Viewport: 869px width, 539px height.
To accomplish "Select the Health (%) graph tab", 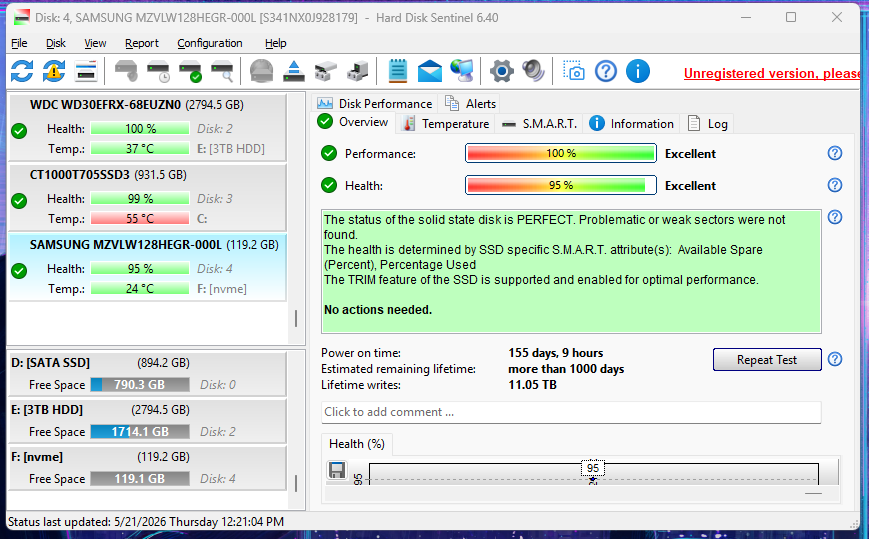I will pyautogui.click(x=356, y=444).
